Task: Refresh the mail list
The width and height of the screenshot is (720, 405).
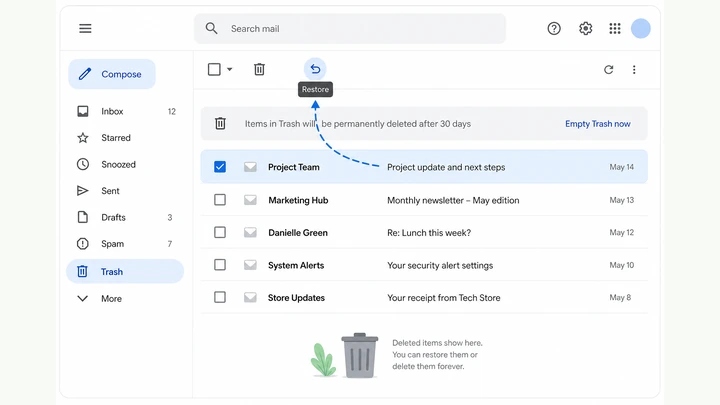Action: (608, 69)
